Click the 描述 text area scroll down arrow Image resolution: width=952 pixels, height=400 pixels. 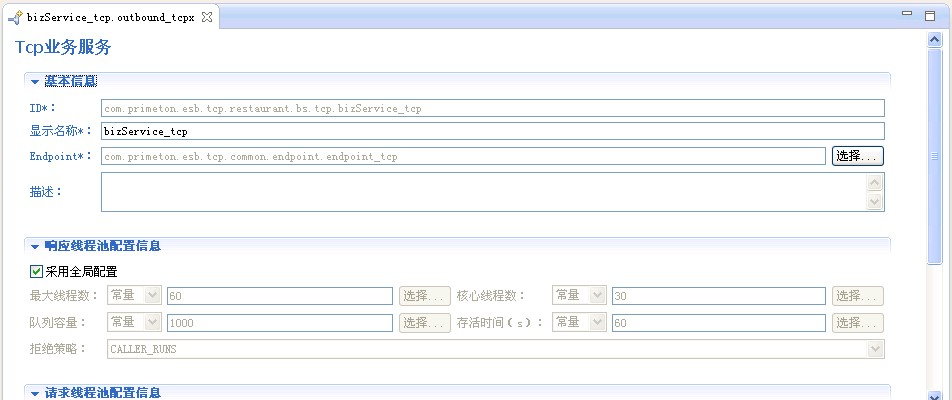875,202
